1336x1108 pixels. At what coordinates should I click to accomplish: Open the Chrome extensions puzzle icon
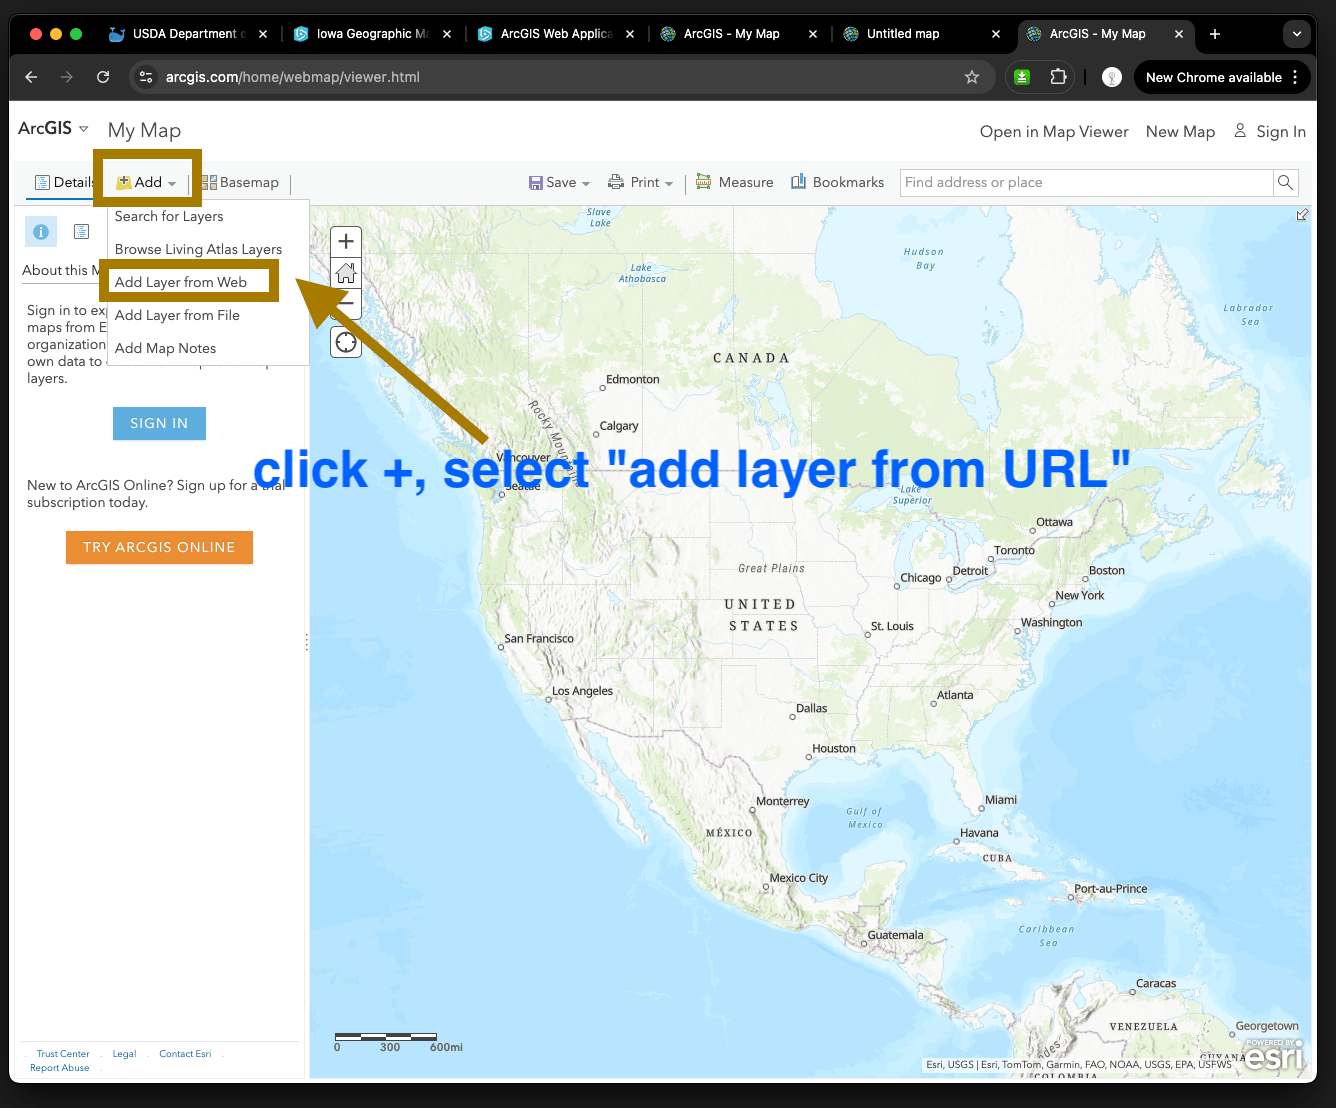[1058, 77]
